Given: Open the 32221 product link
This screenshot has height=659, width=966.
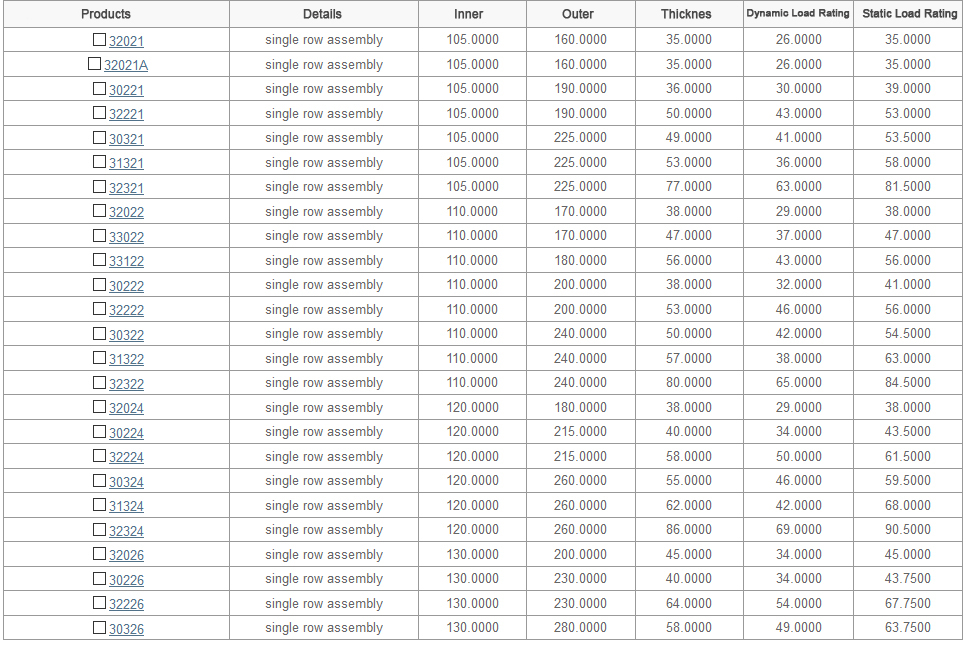Looking at the screenshot, I should point(126,114).
